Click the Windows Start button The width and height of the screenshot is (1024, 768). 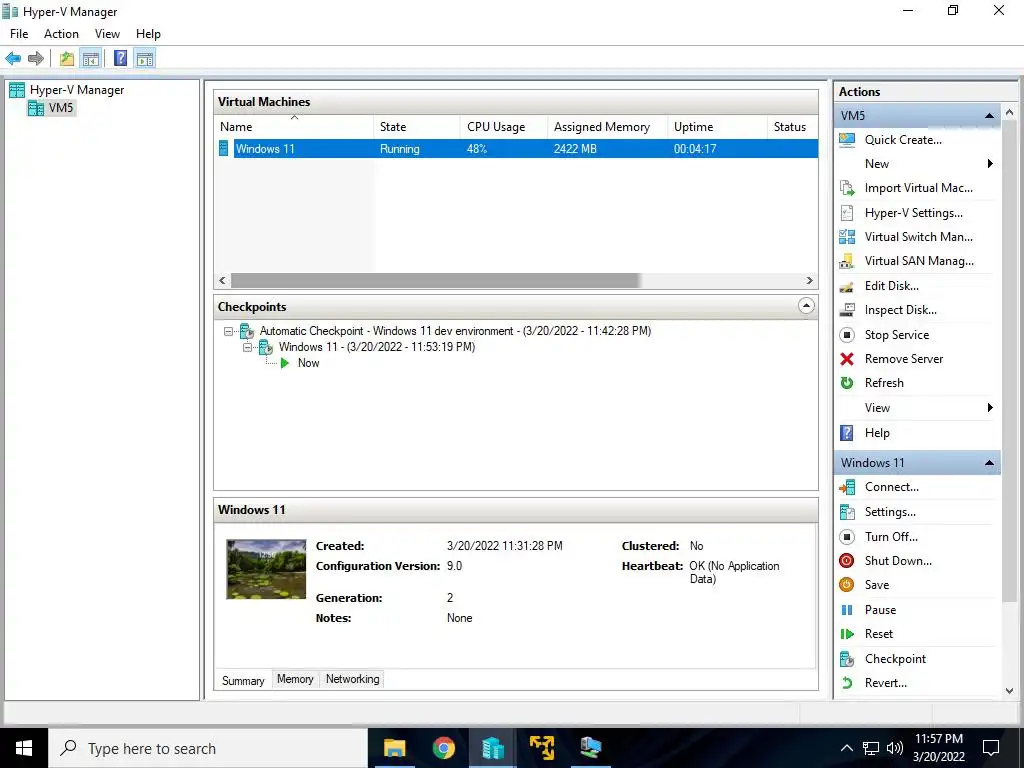[24, 748]
